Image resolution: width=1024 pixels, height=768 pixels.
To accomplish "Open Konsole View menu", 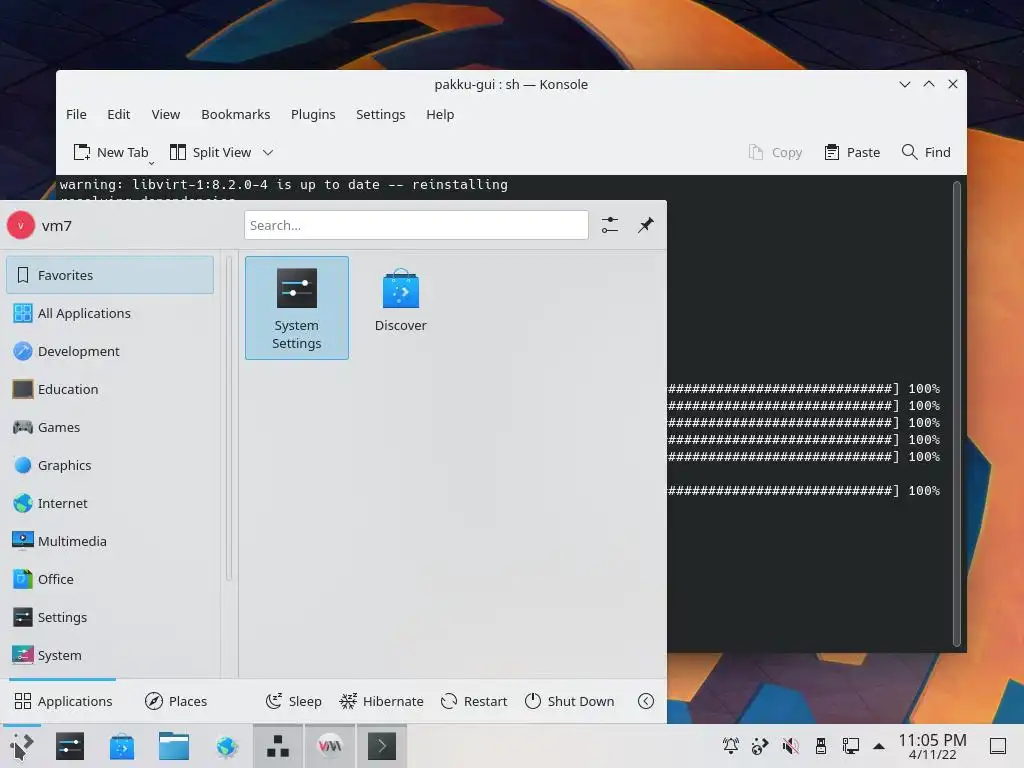I will [165, 114].
